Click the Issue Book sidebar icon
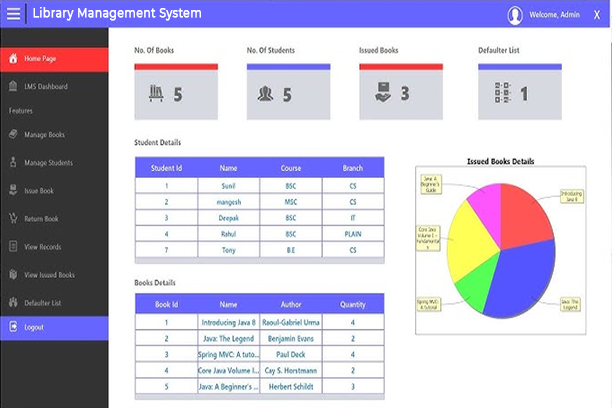612x408 pixels. coord(13,190)
